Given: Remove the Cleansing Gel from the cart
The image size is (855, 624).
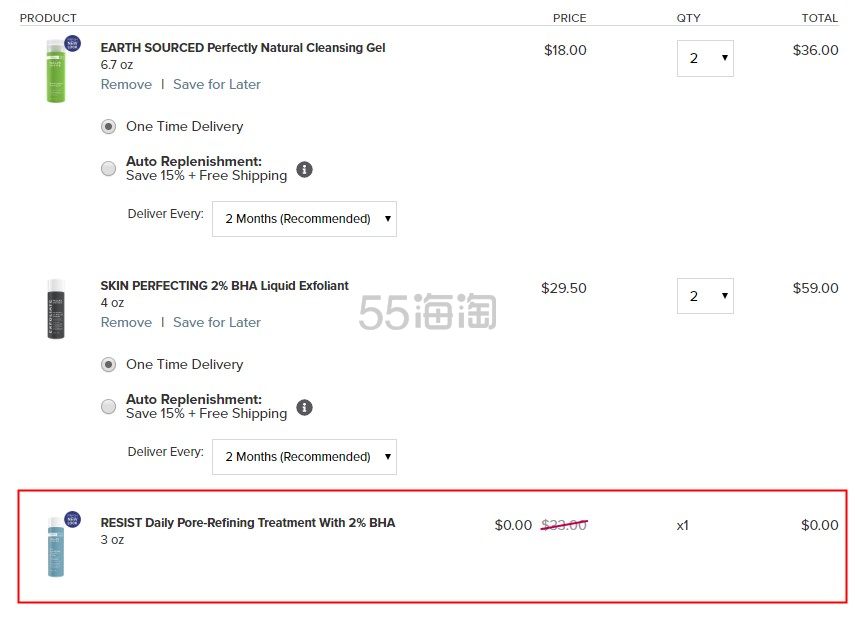Looking at the screenshot, I should (x=127, y=85).
